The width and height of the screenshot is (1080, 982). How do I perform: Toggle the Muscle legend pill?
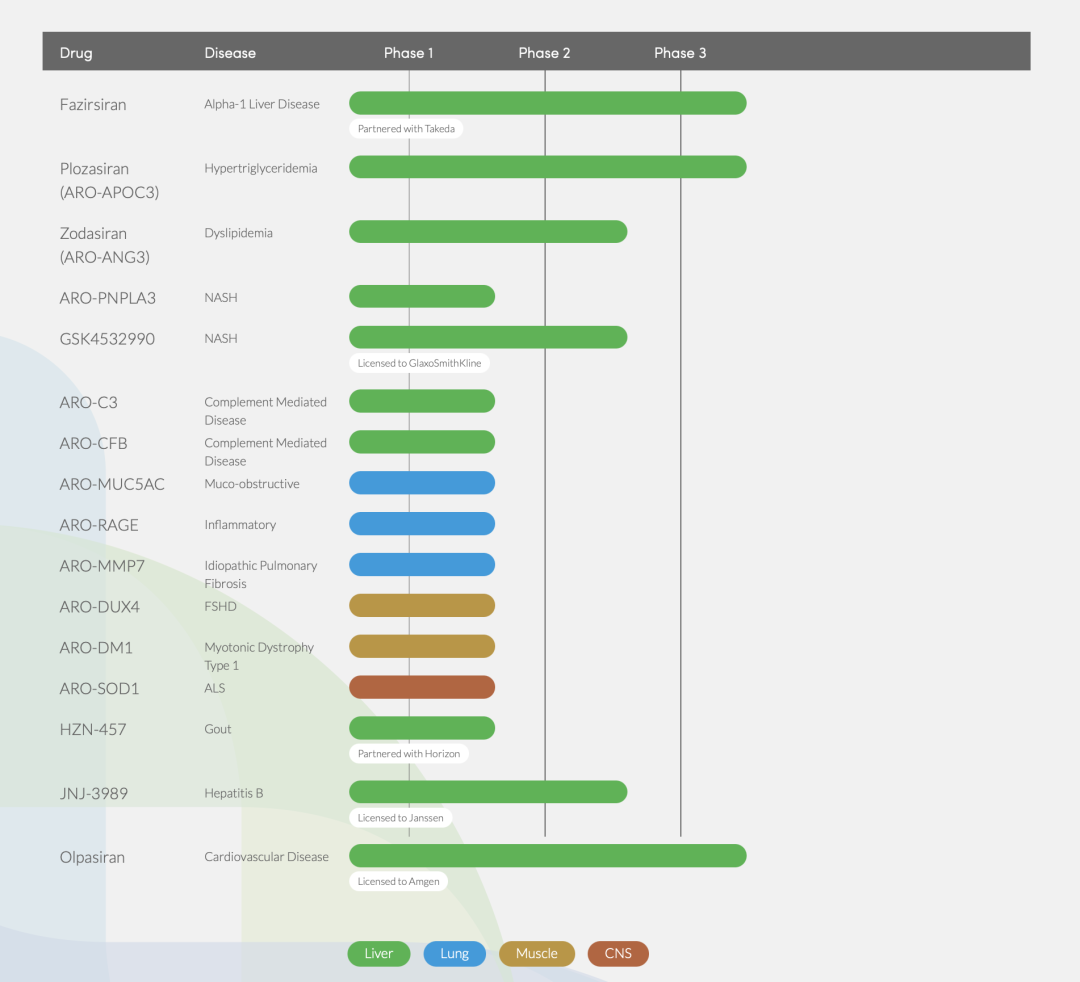tap(536, 954)
